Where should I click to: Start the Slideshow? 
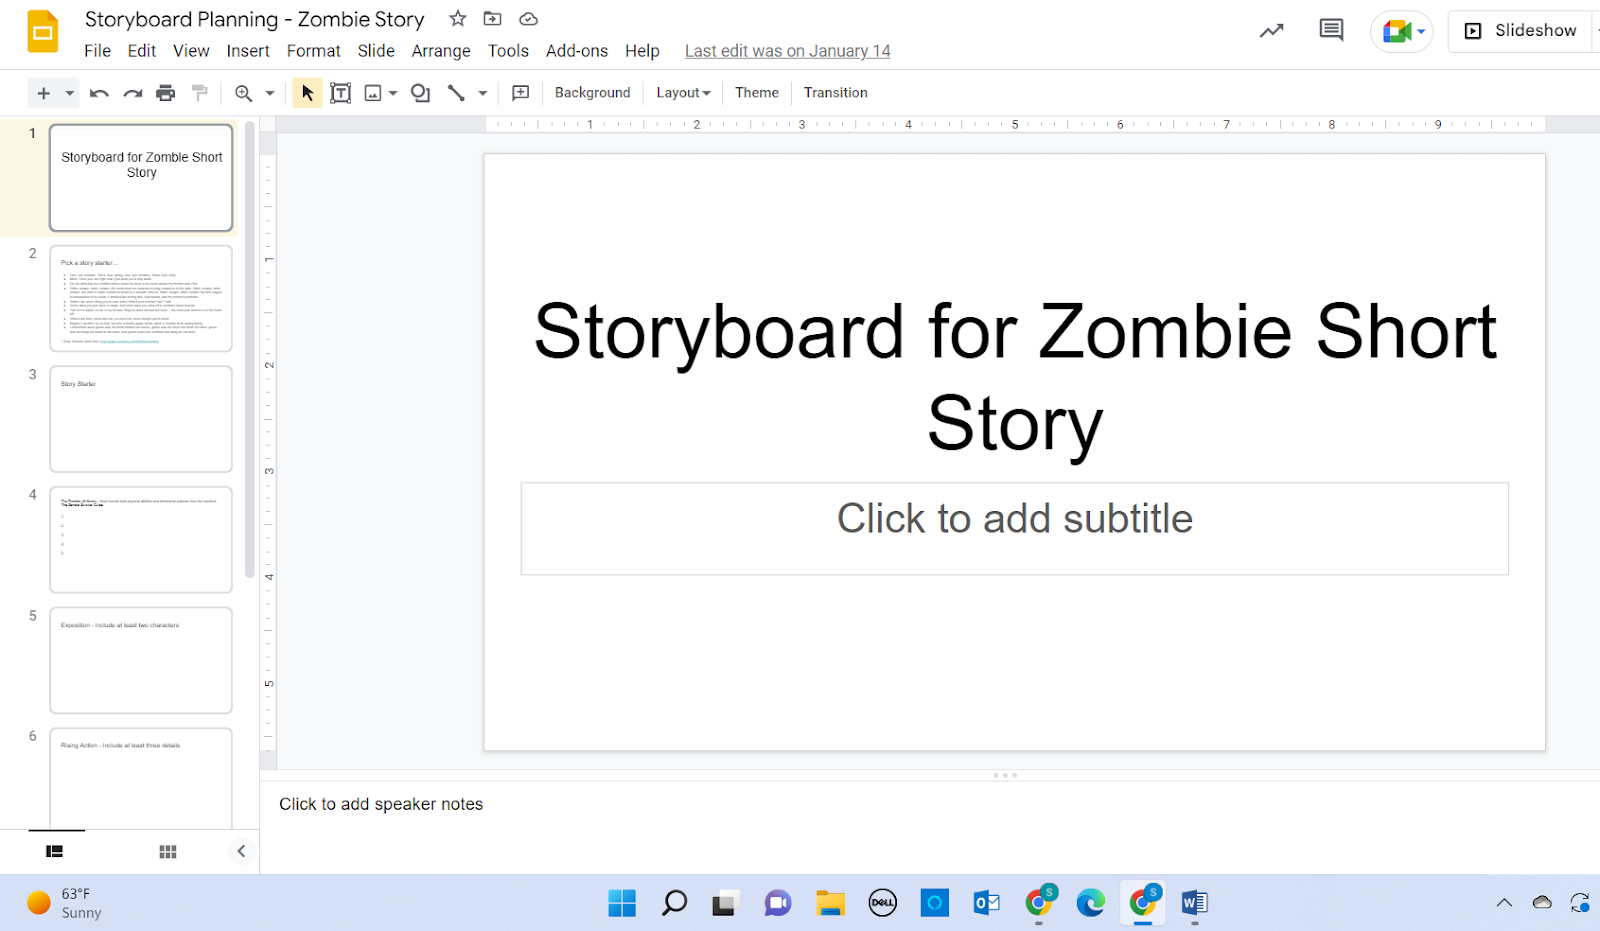pos(1524,31)
